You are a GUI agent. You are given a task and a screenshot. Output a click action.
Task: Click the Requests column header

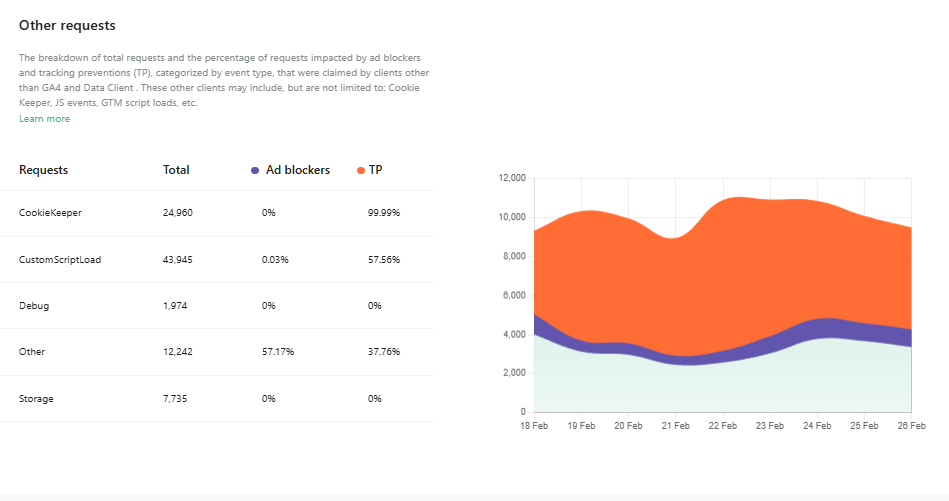(44, 170)
